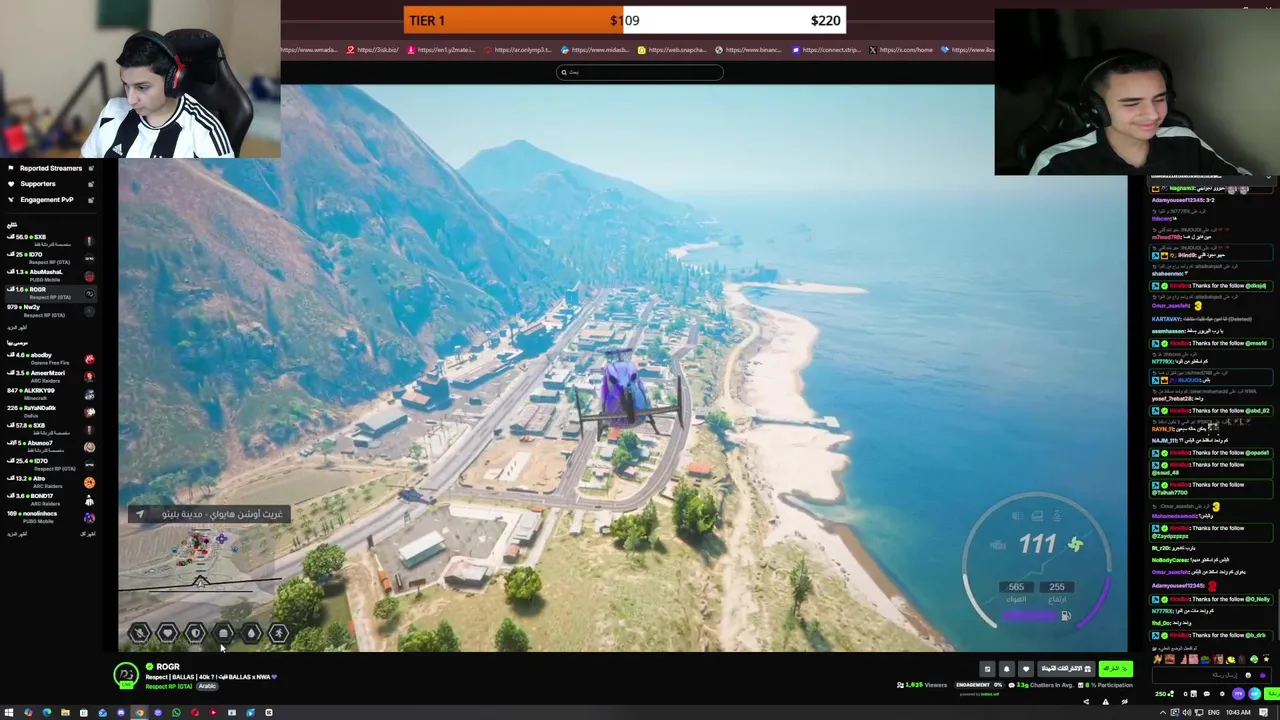Open the web.snapchat bookmark
Screen dimensions: 1280x720
click(672, 50)
